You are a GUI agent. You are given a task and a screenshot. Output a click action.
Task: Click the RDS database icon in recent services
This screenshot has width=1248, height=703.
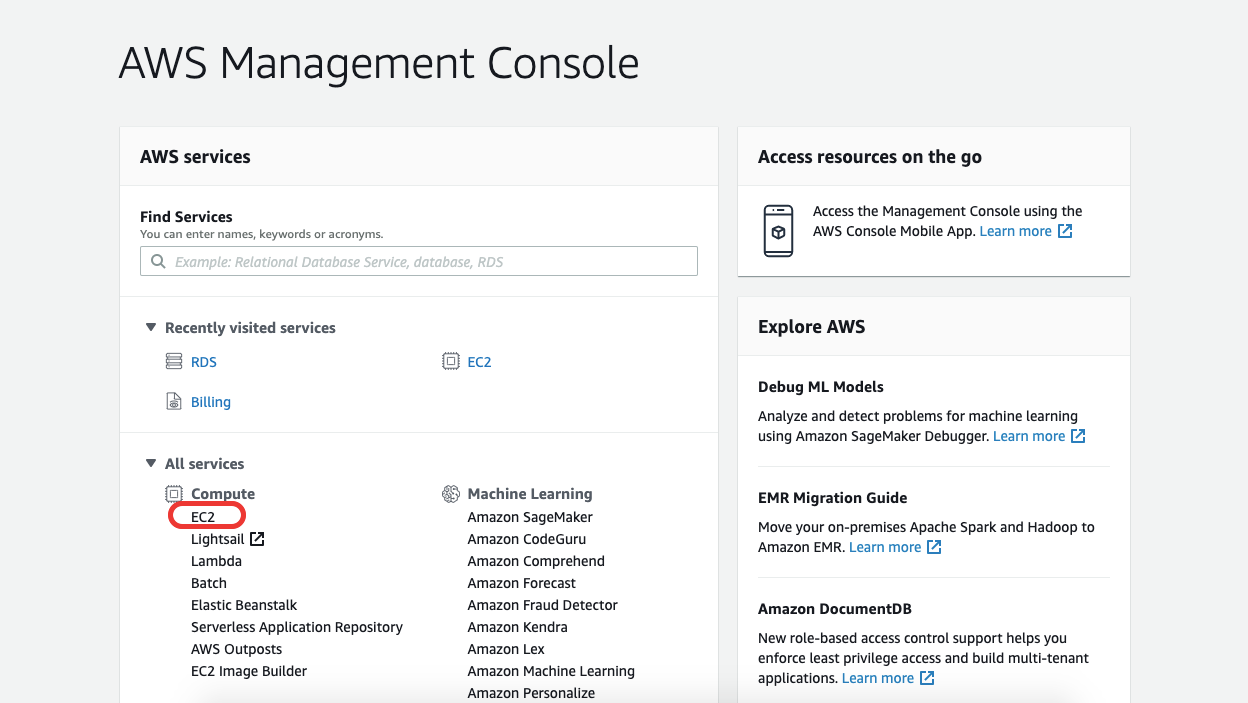173,361
